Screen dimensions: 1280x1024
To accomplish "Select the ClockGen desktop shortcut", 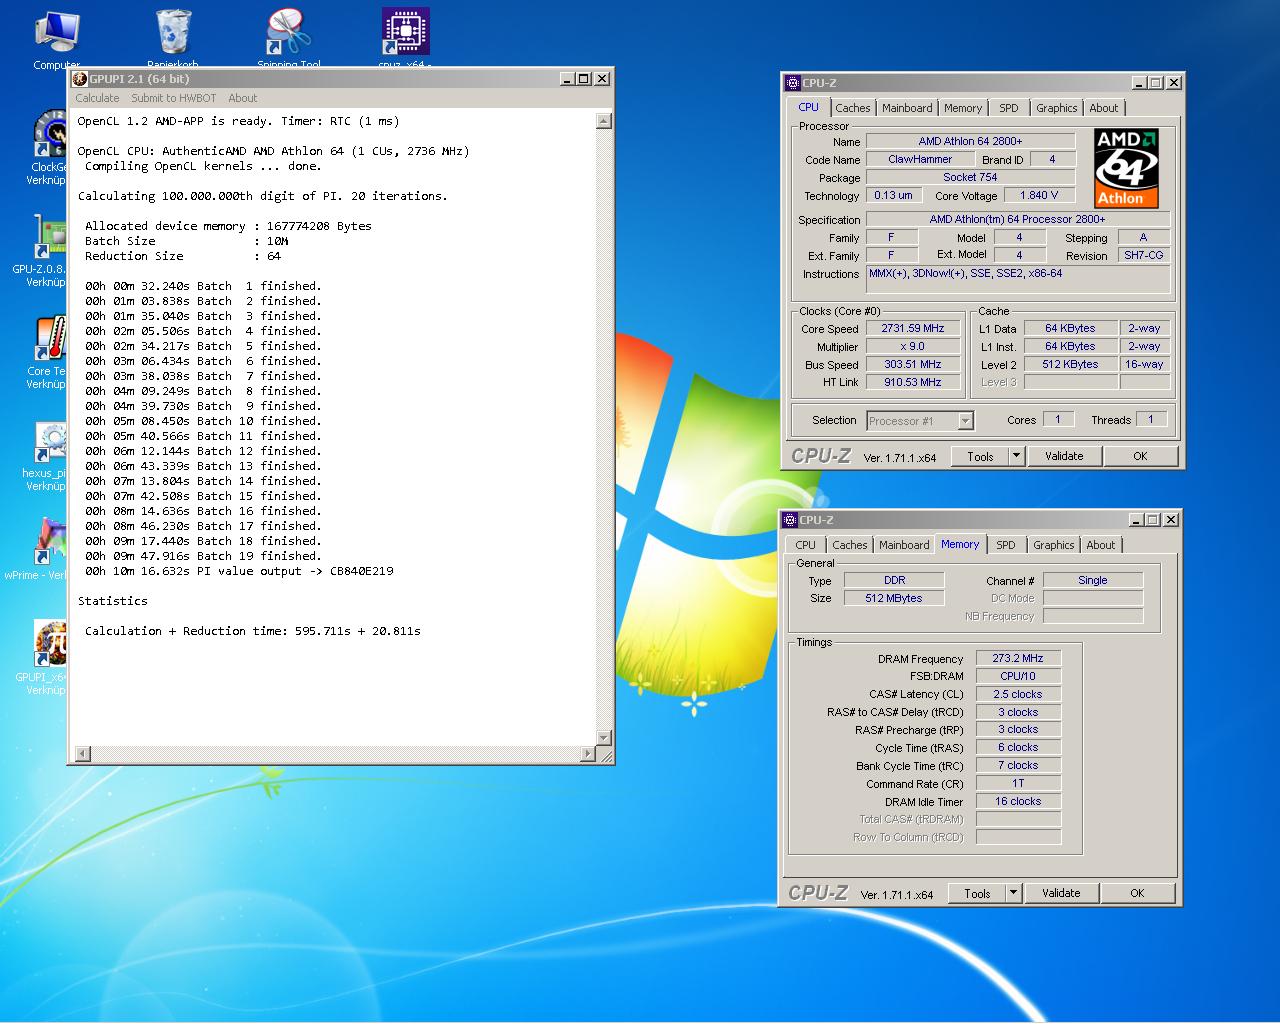I will pyautogui.click(x=50, y=148).
